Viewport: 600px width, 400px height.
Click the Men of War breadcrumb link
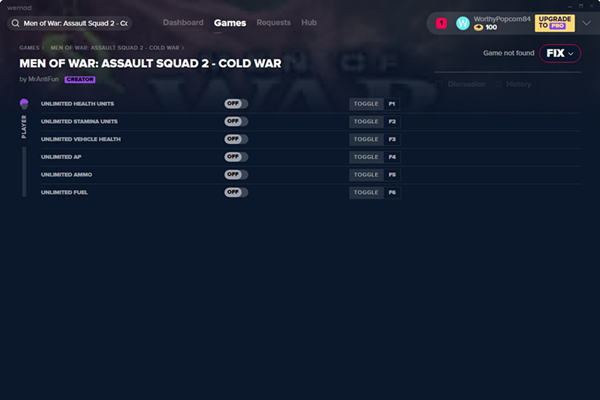tap(115, 48)
